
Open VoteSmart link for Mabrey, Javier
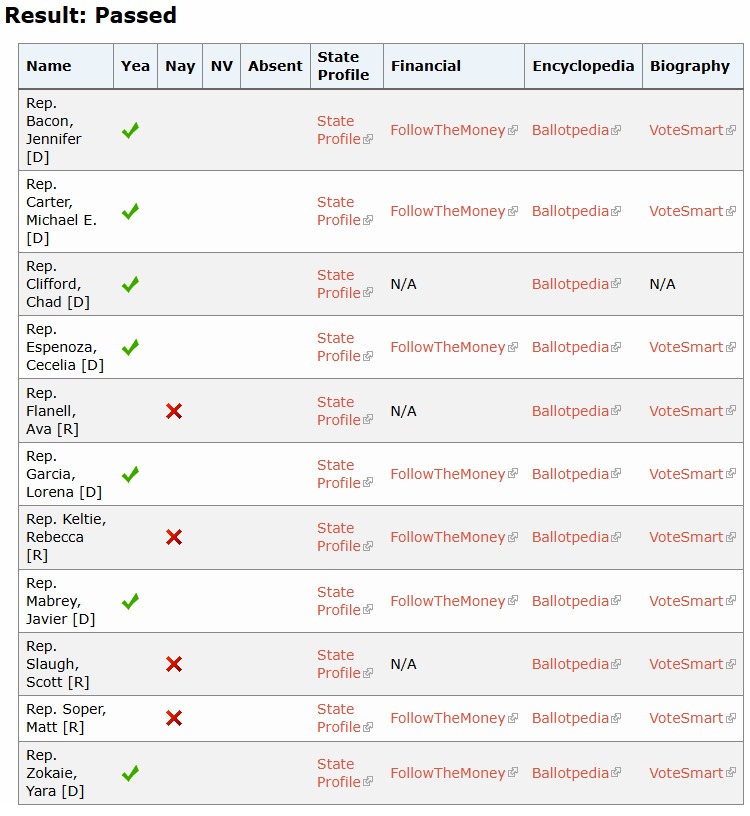pos(692,601)
